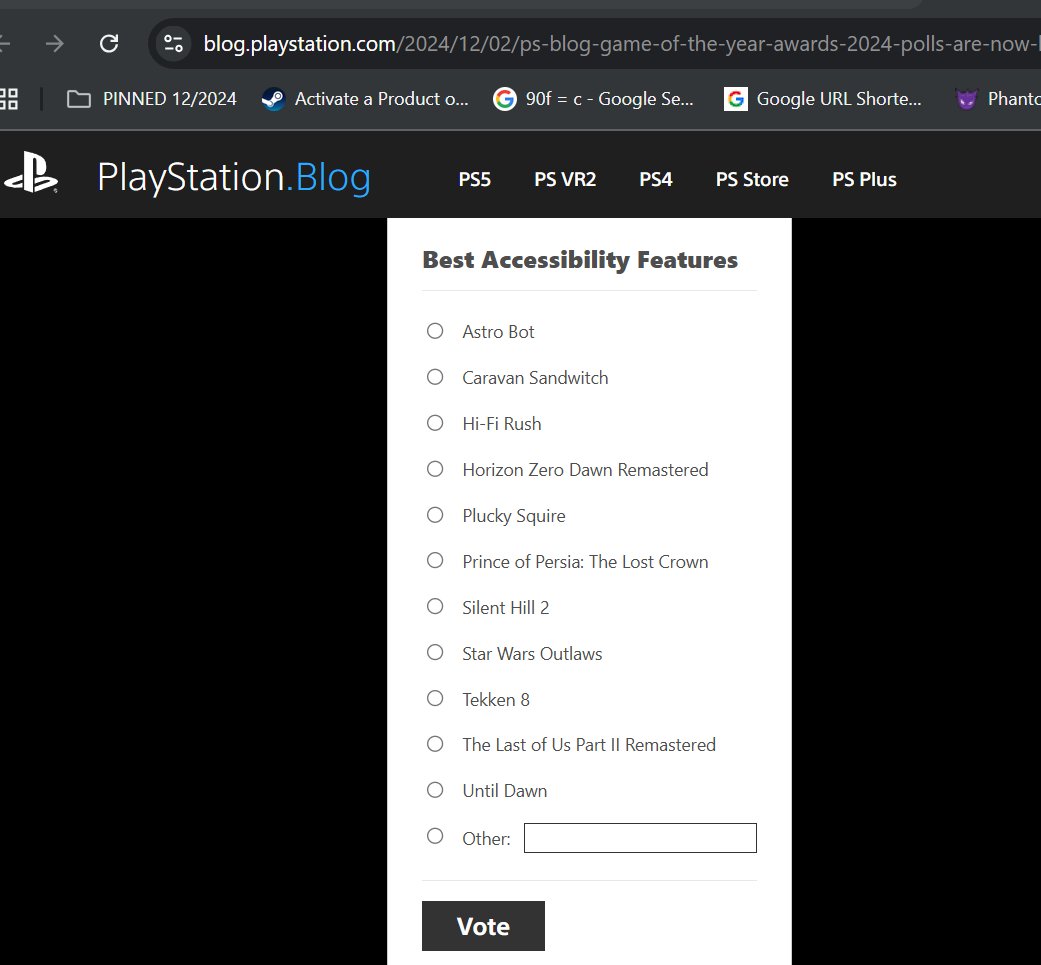Click inside the 'Other' text input field
The image size is (1041, 965).
pos(639,838)
